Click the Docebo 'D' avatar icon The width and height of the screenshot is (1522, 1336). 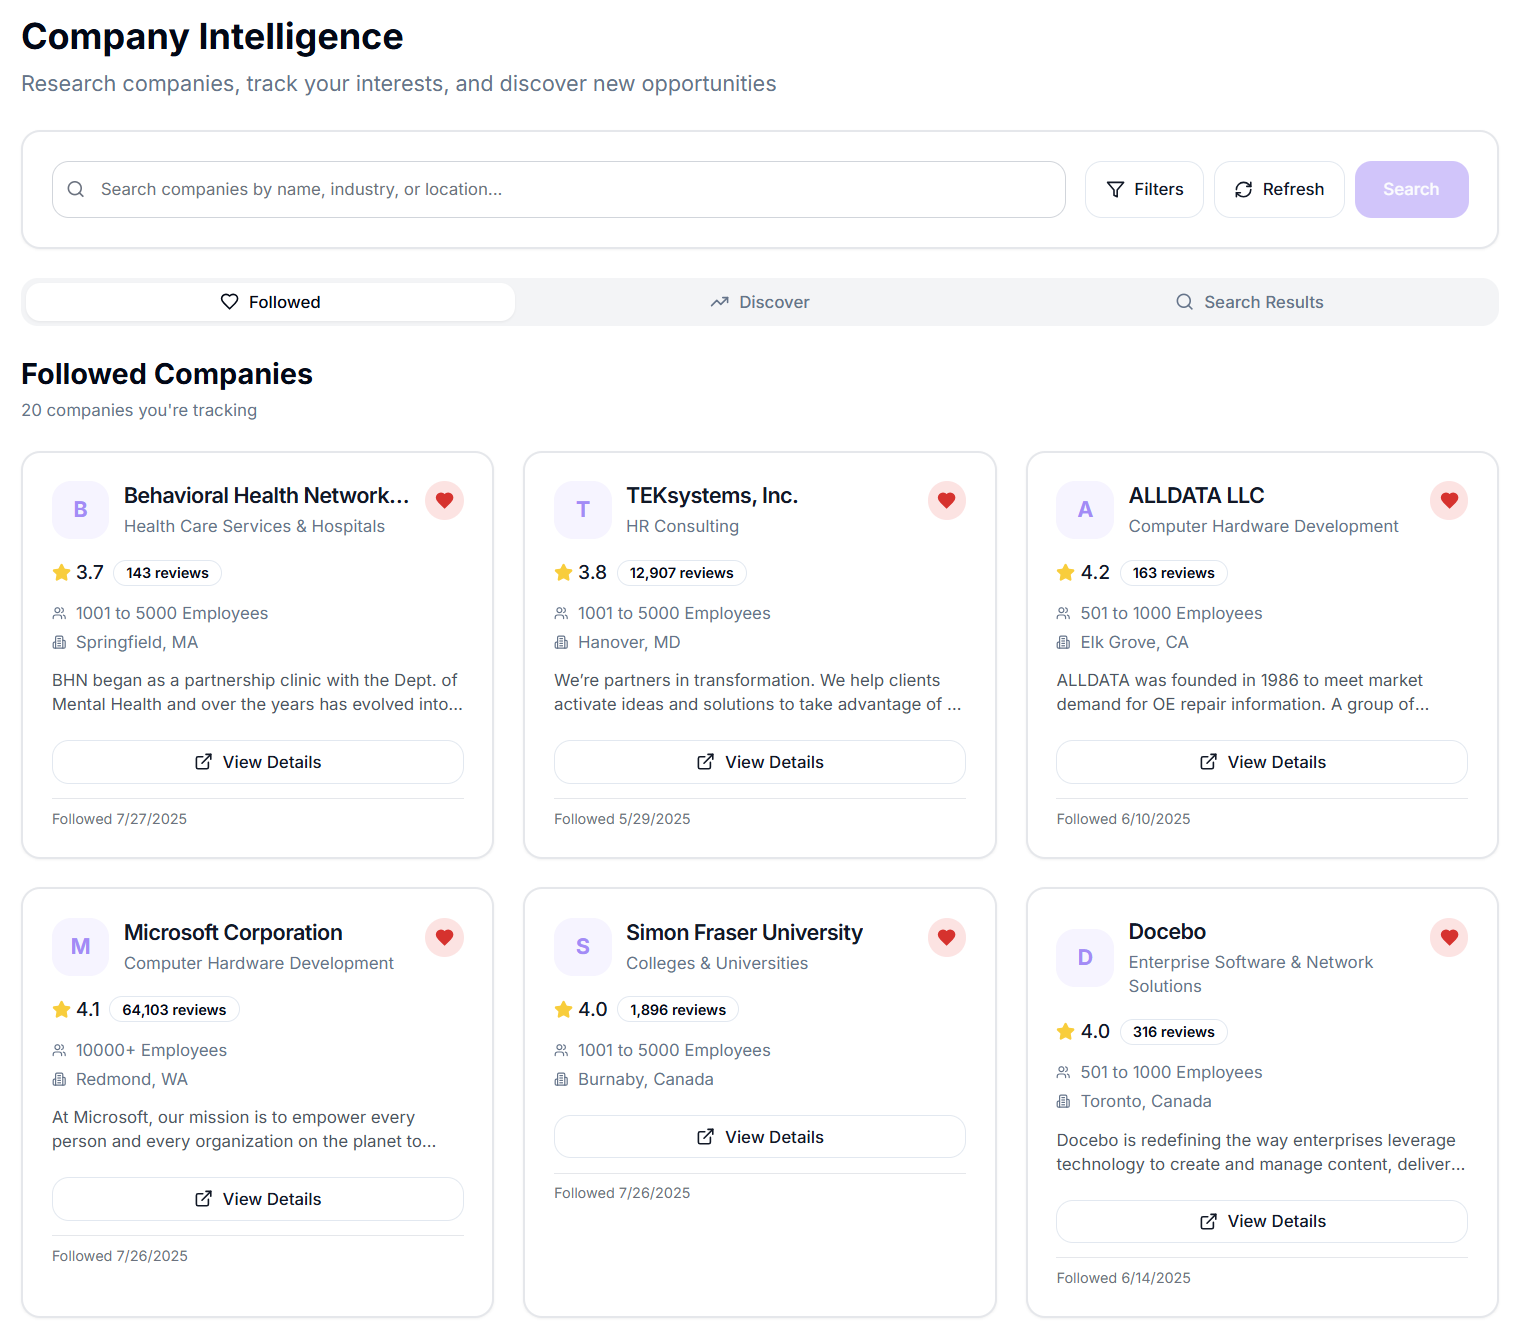coord(1085,958)
